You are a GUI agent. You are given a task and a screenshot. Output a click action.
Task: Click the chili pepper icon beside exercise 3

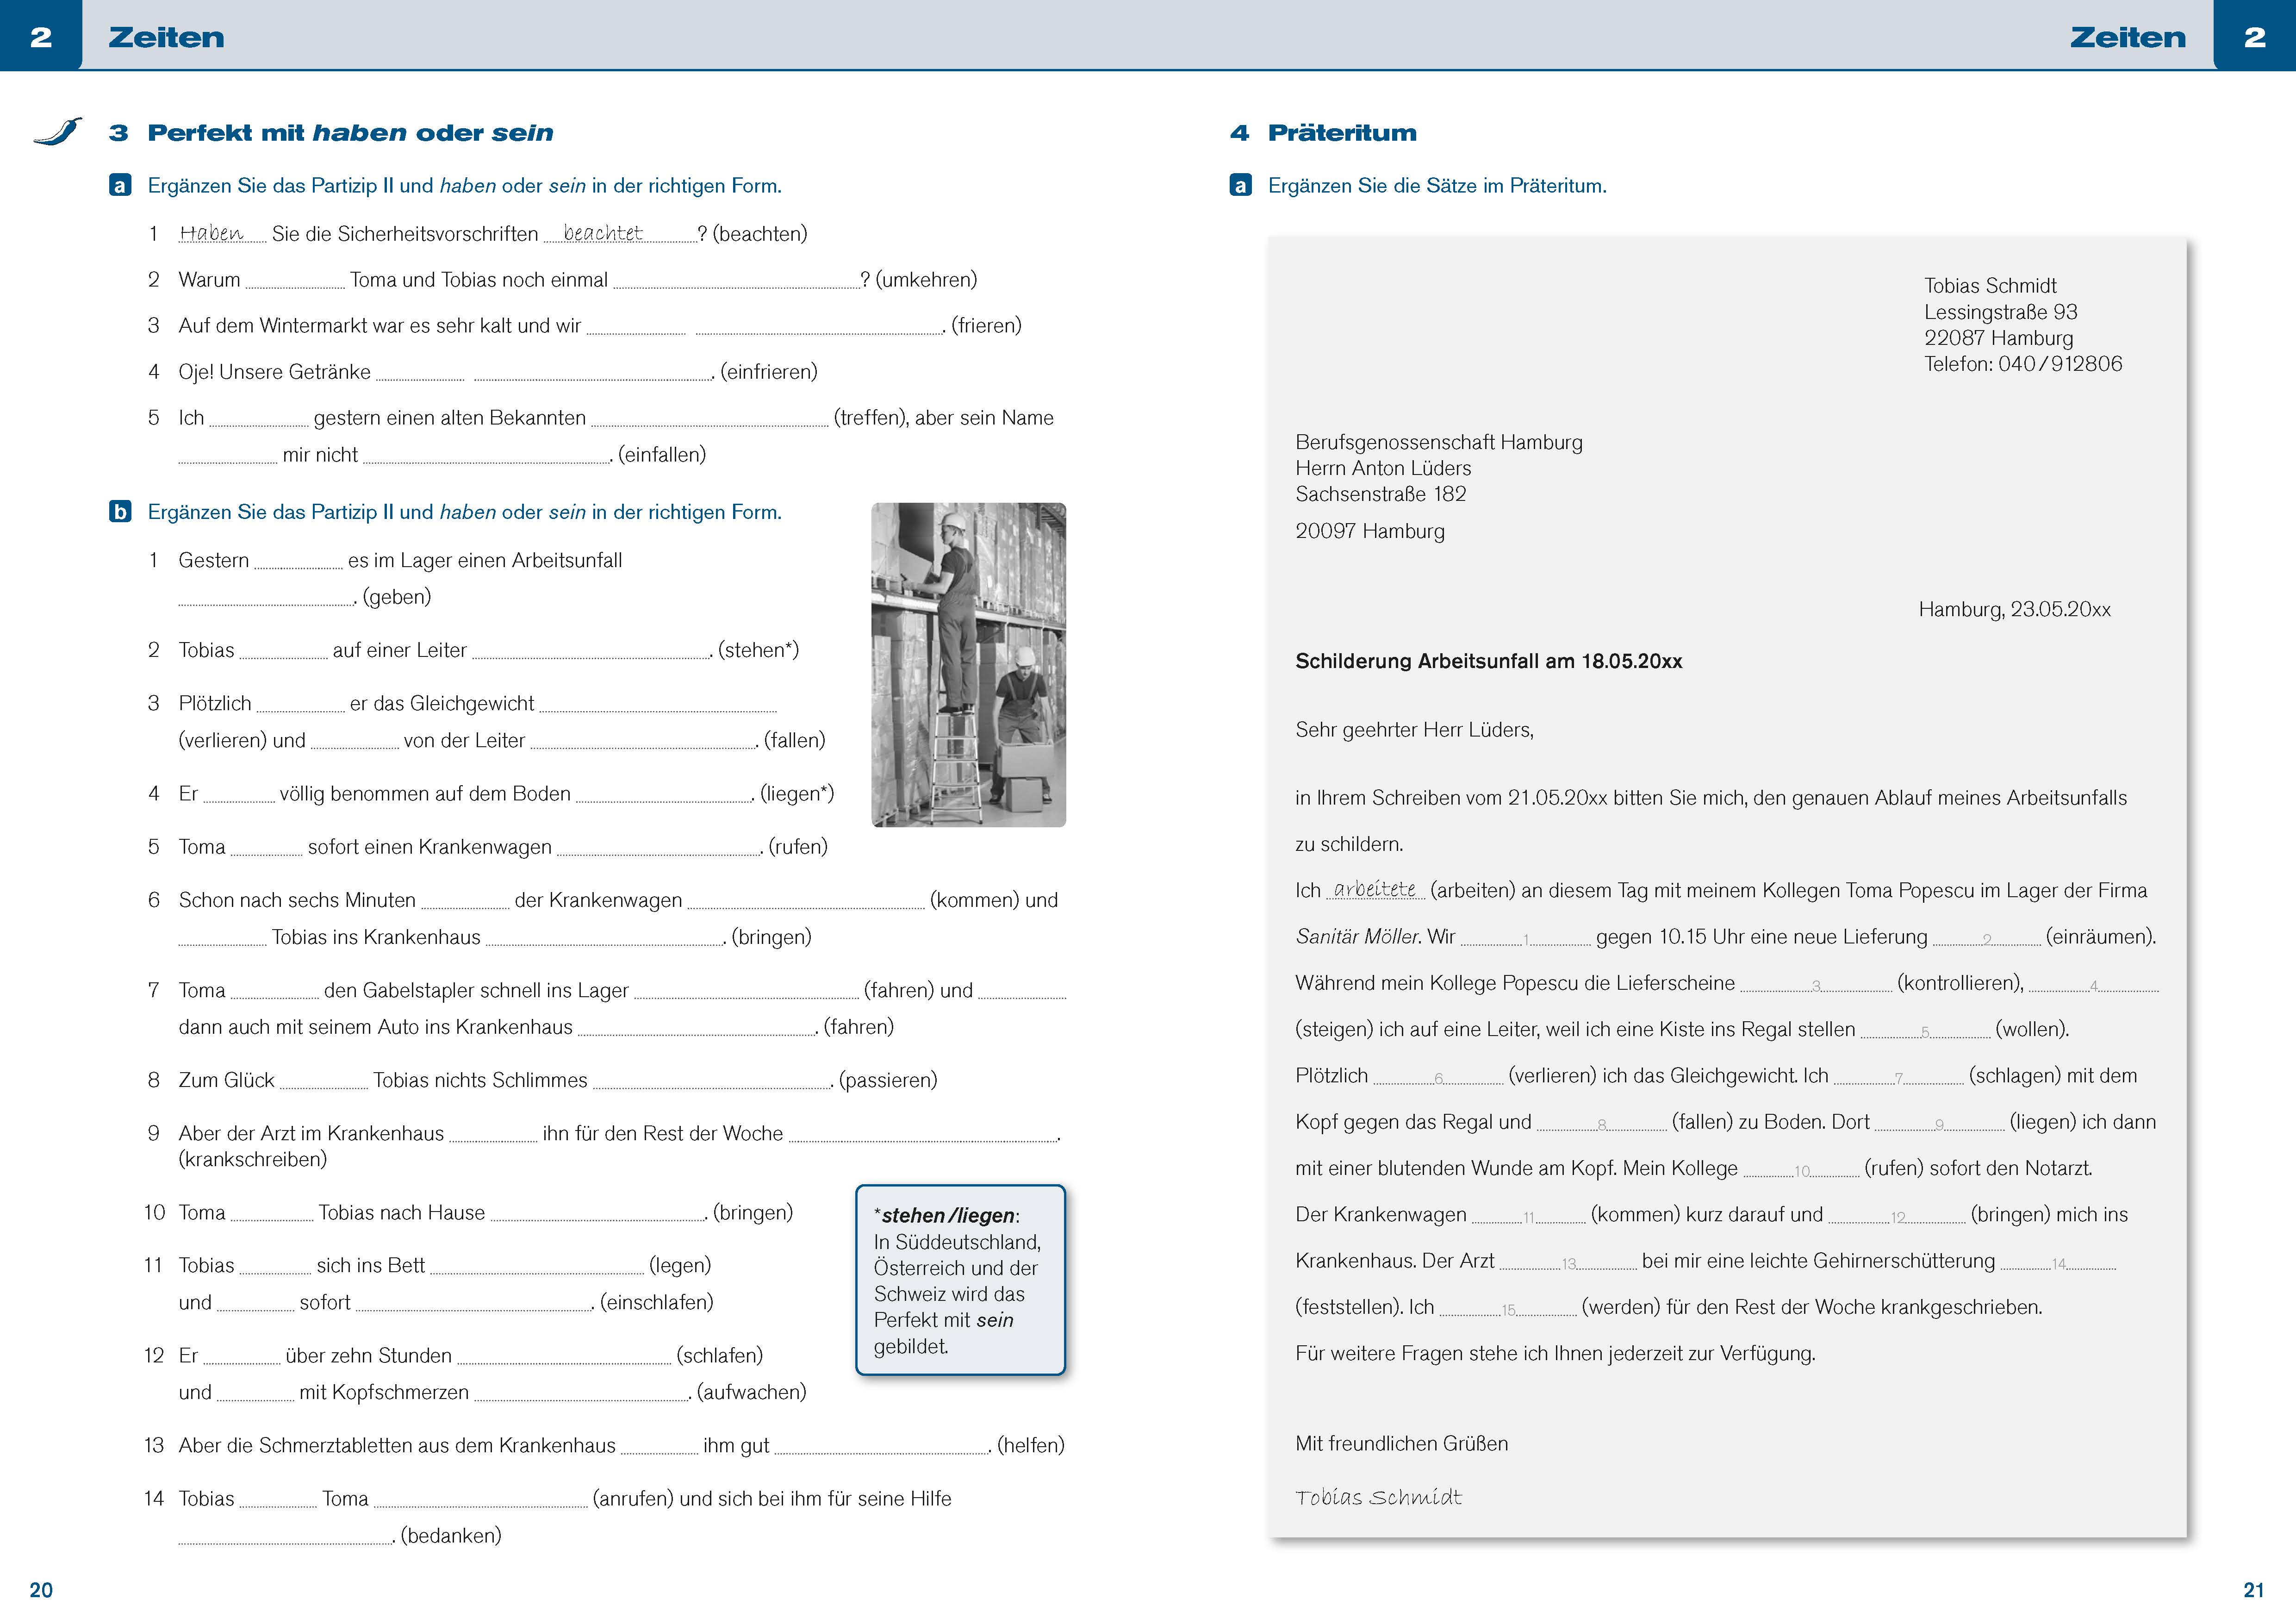click(x=57, y=132)
